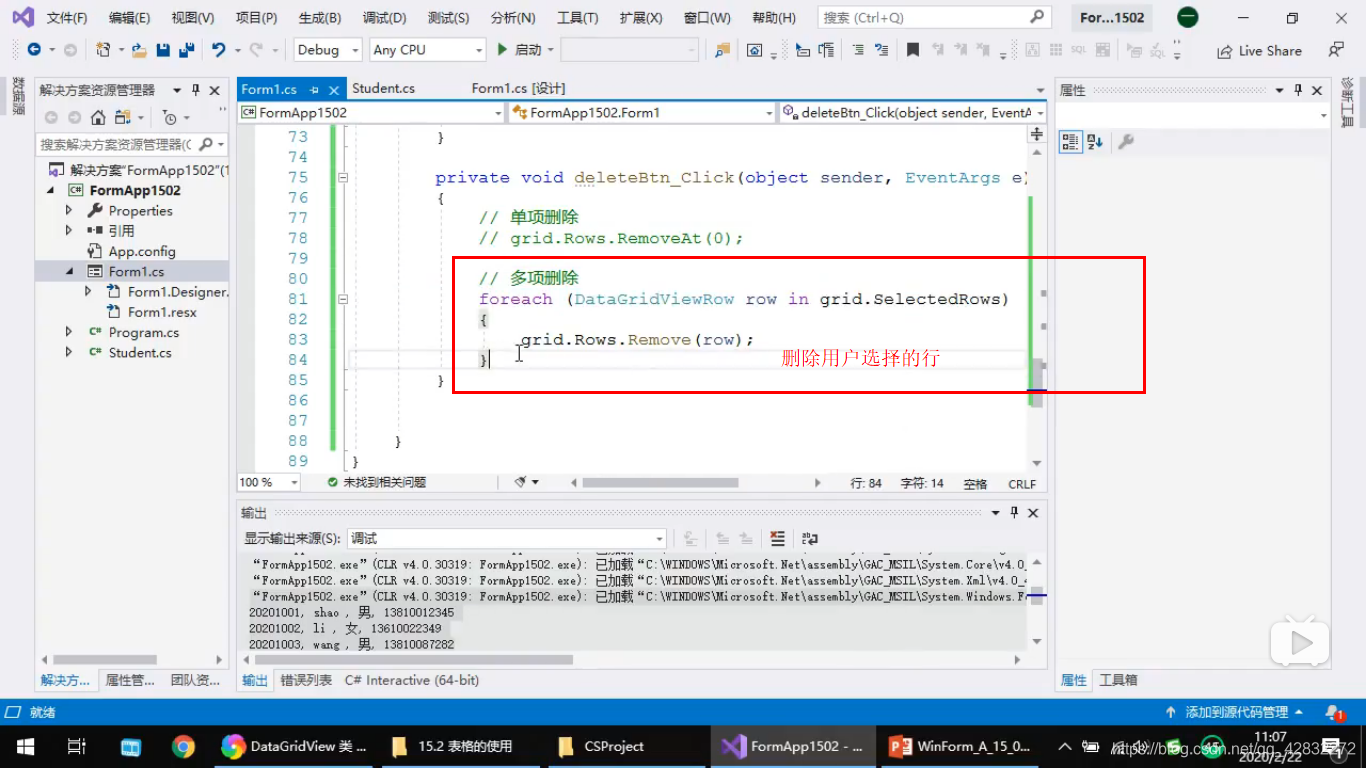Viewport: 1366px width, 768px height.
Task: Click the undo arrow in toolbar
Action: click(x=218, y=50)
